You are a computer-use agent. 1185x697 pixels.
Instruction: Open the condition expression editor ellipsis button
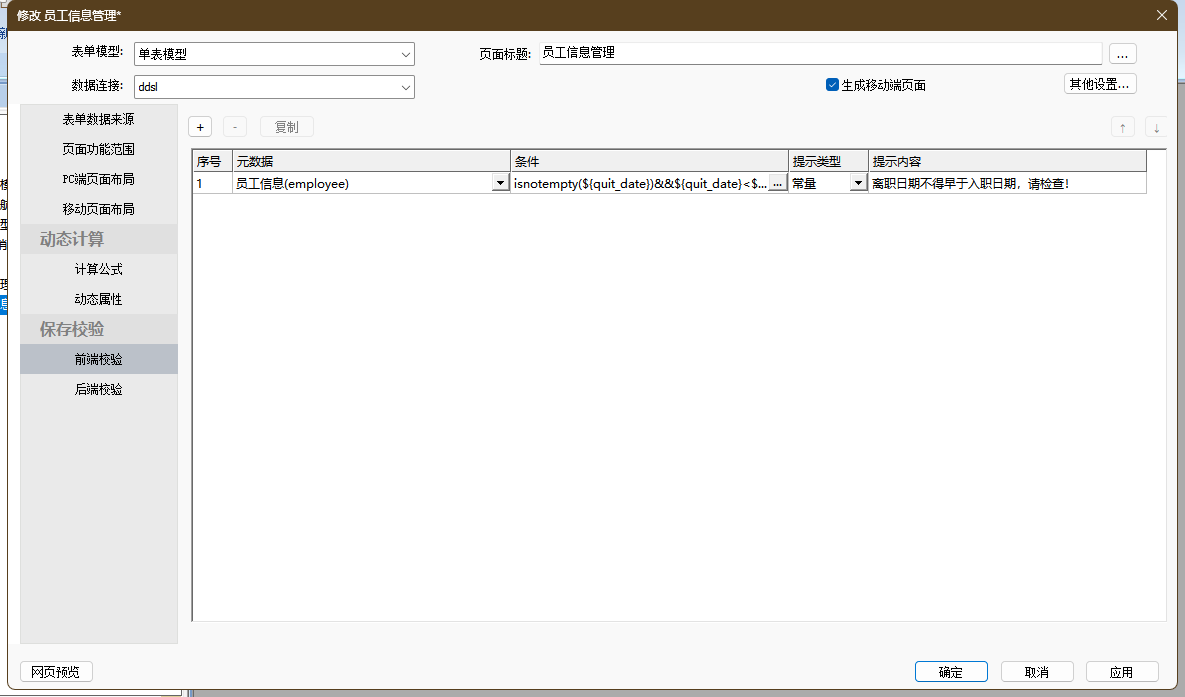pos(777,183)
